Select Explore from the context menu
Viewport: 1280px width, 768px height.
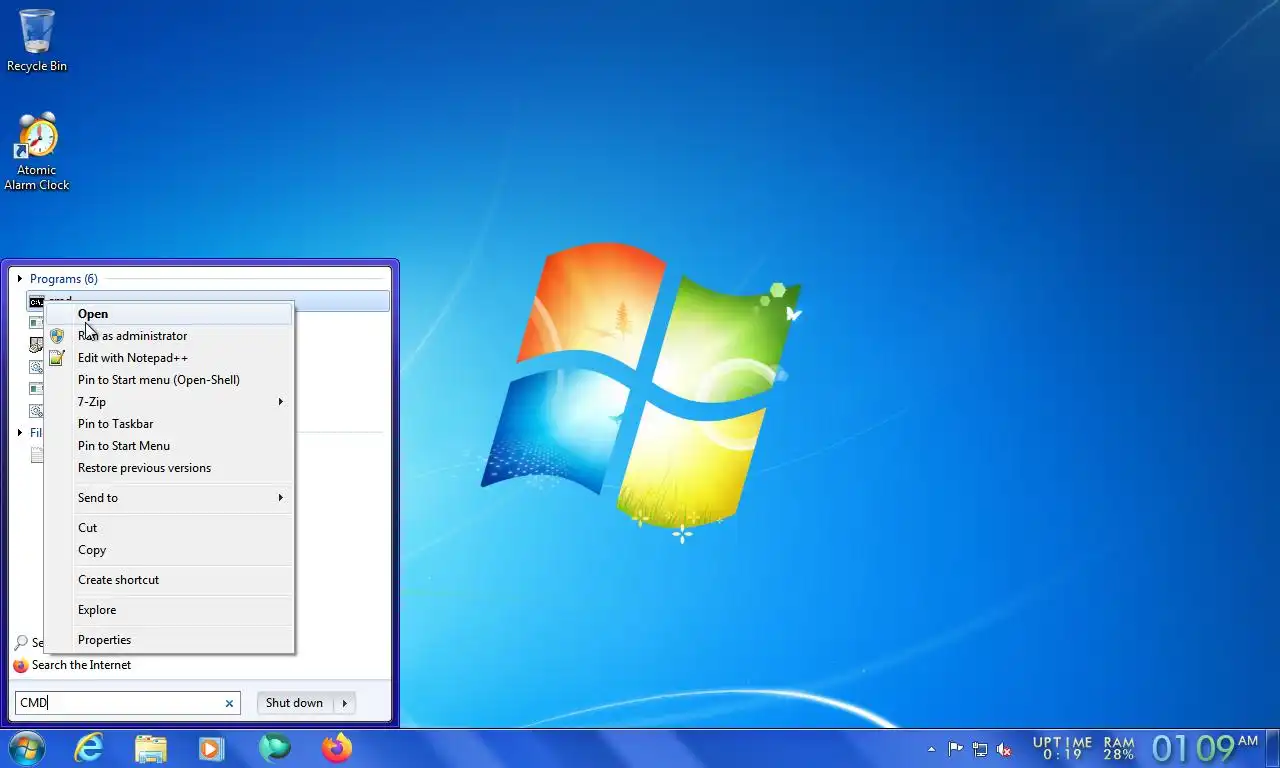pyautogui.click(x=170, y=610)
